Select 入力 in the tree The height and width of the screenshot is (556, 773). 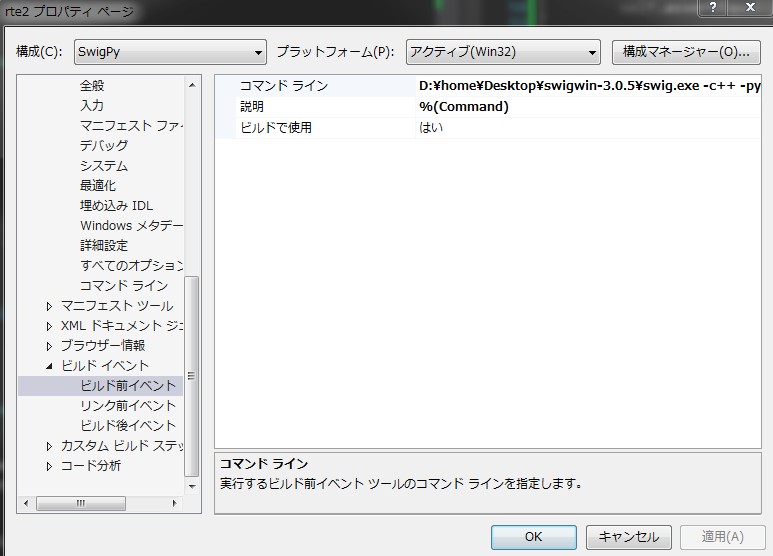pos(92,105)
